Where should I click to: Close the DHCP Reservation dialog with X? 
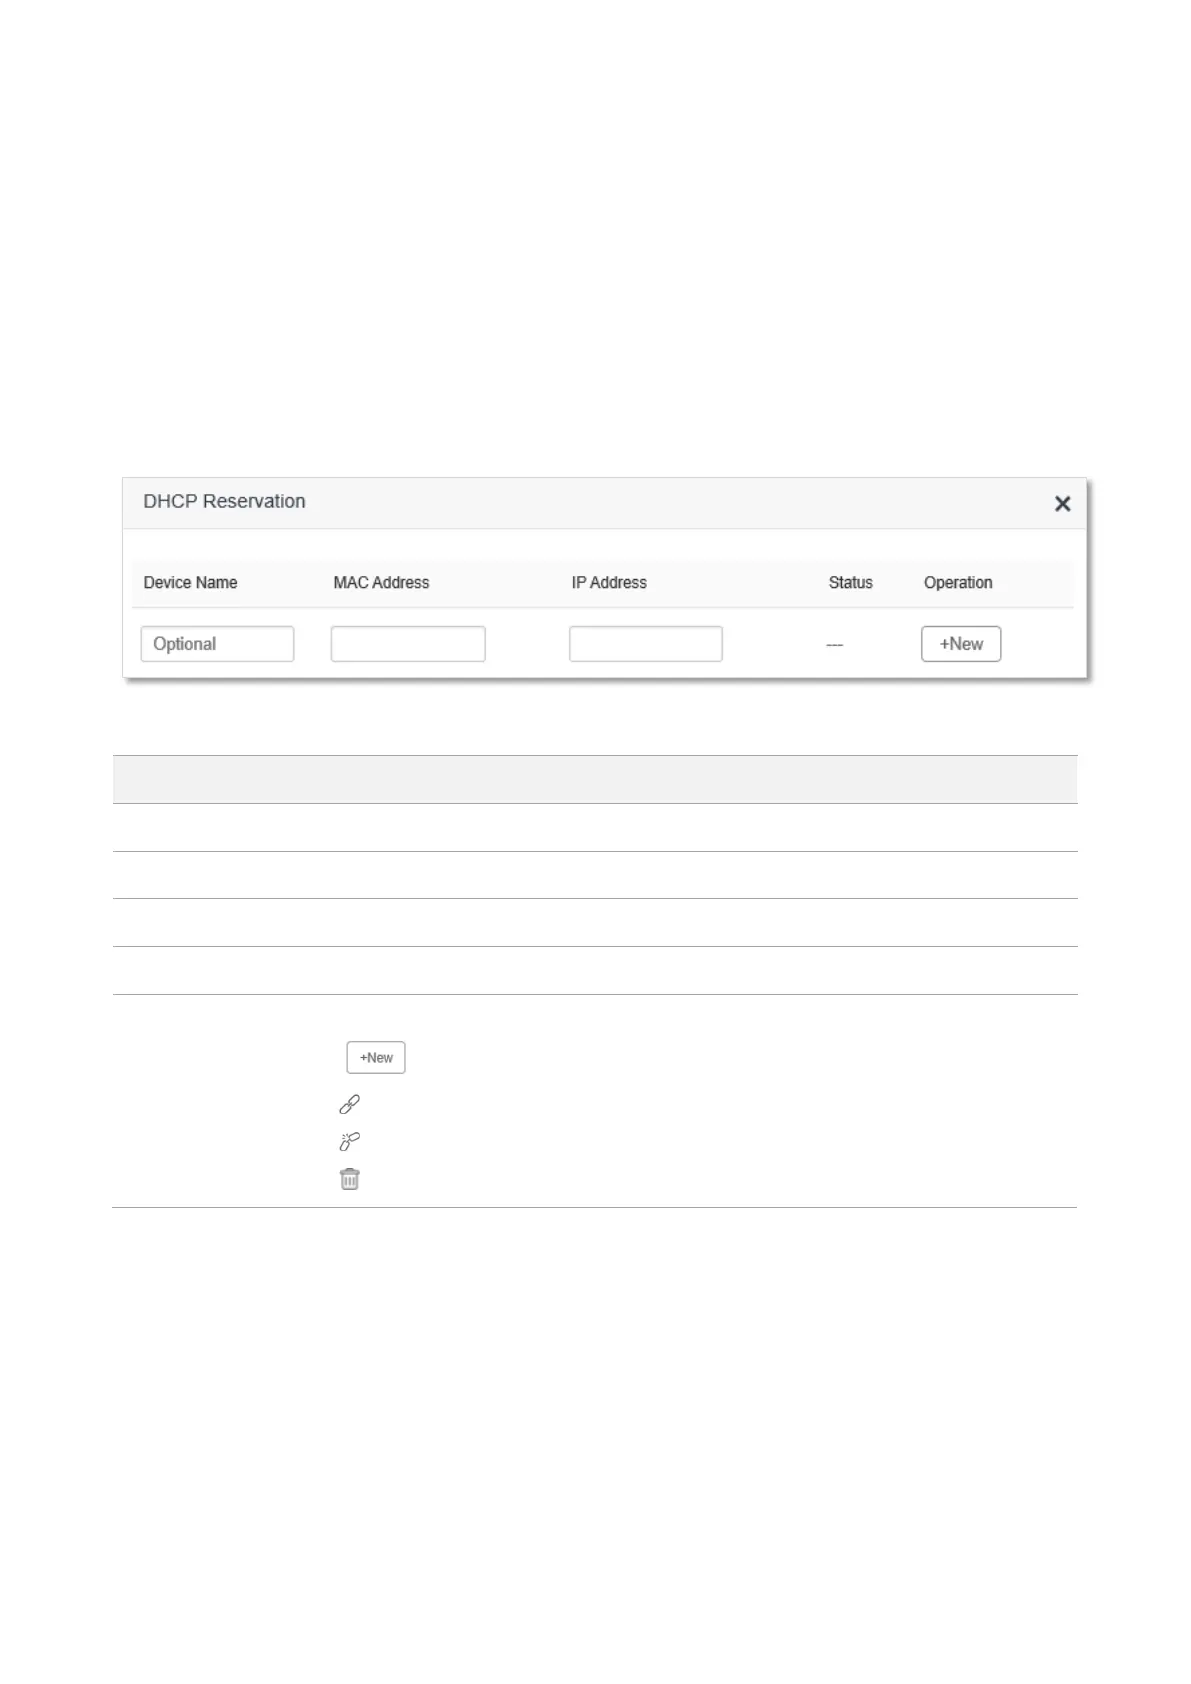1062,504
